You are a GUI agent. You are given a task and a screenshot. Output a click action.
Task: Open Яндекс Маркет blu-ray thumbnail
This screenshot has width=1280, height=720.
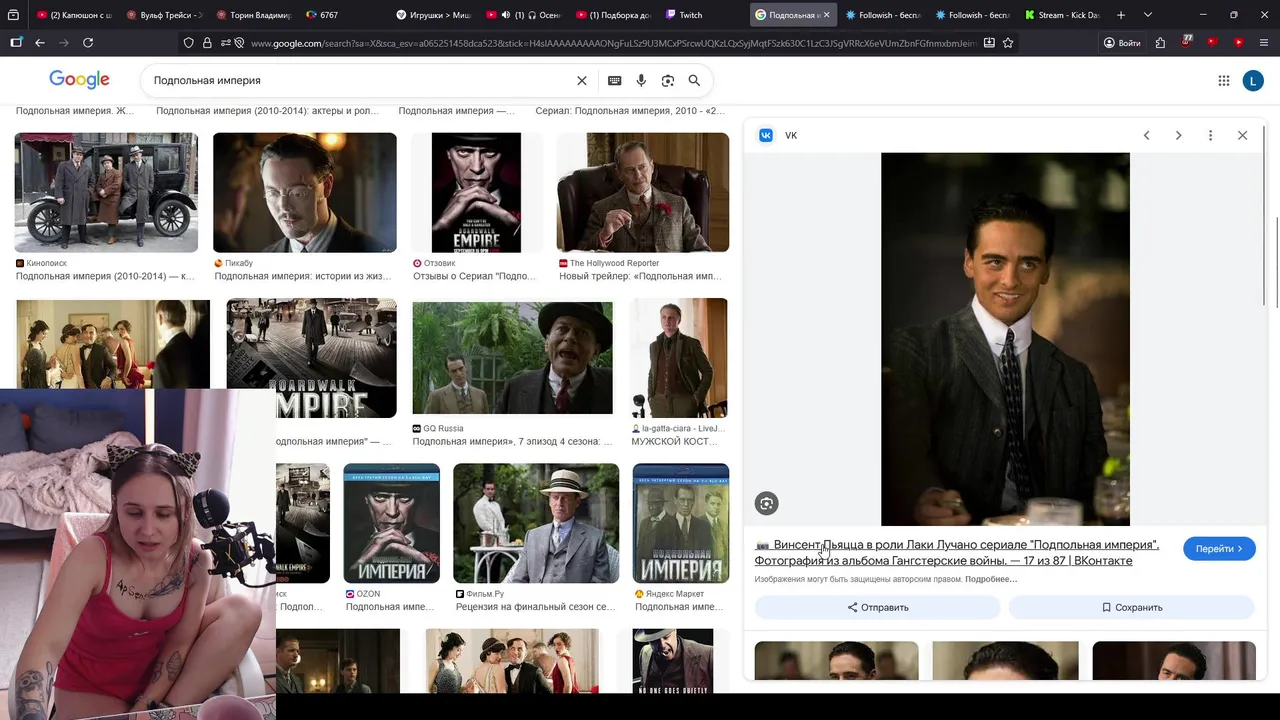coord(681,523)
